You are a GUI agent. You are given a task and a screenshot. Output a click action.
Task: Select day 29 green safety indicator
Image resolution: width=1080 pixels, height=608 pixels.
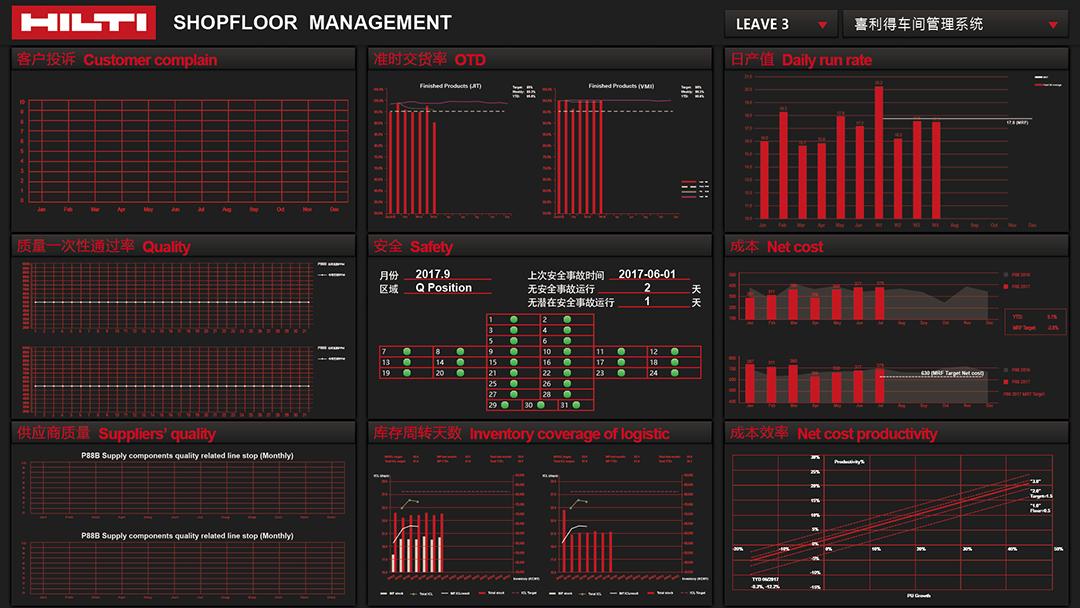point(504,405)
